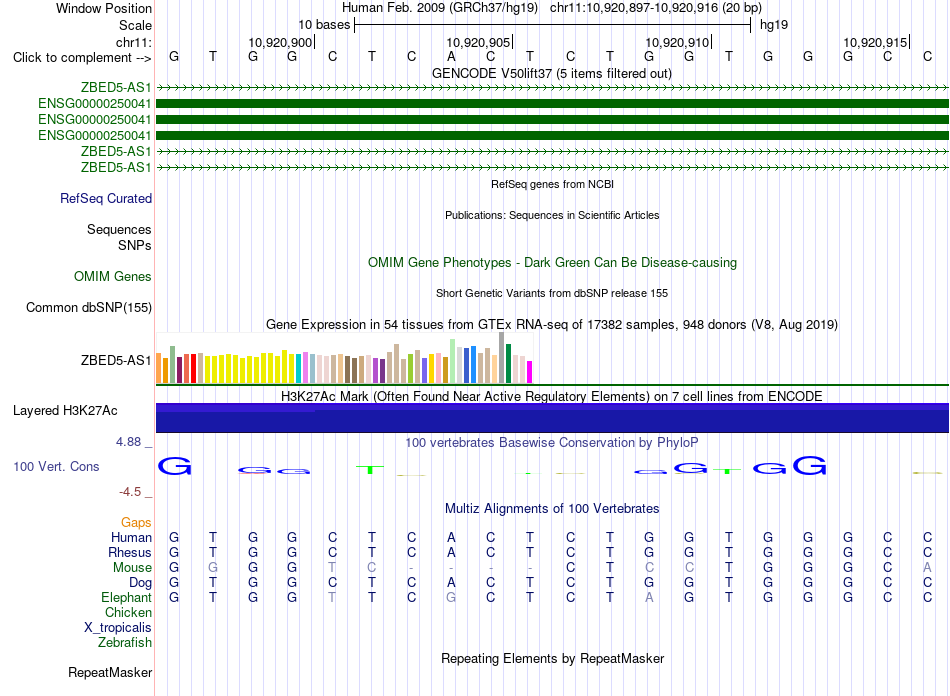Viewport: 950px width, 696px height.
Task: Open 'Multiz Alignments of 100 Vertebrates' title
Action: [x=552, y=509]
